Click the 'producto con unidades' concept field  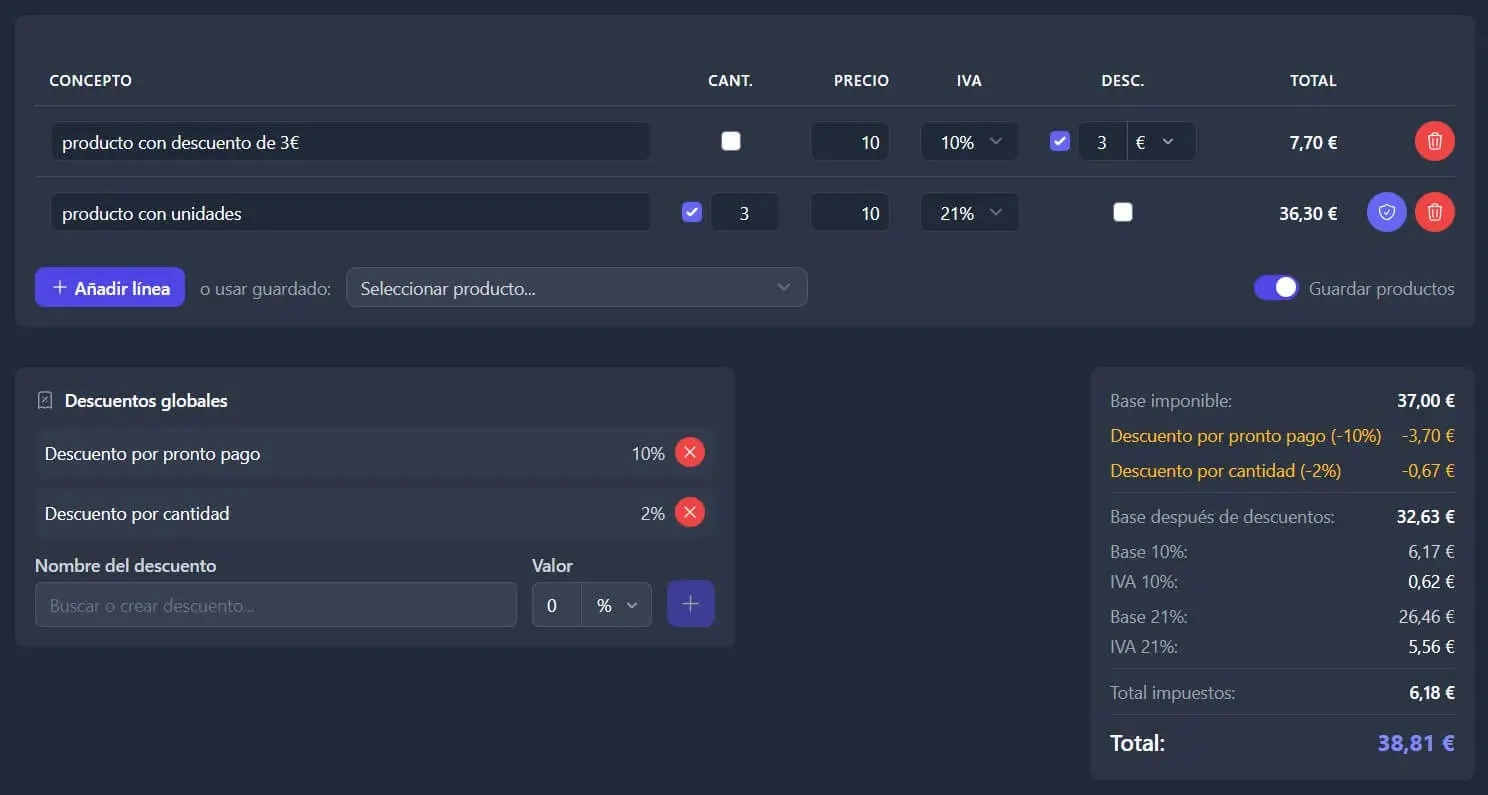point(350,213)
